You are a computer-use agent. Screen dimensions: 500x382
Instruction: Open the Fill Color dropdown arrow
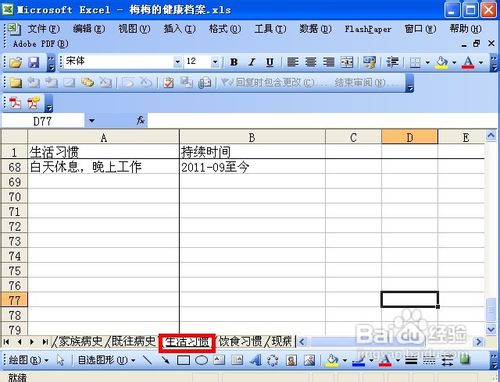(x=454, y=62)
